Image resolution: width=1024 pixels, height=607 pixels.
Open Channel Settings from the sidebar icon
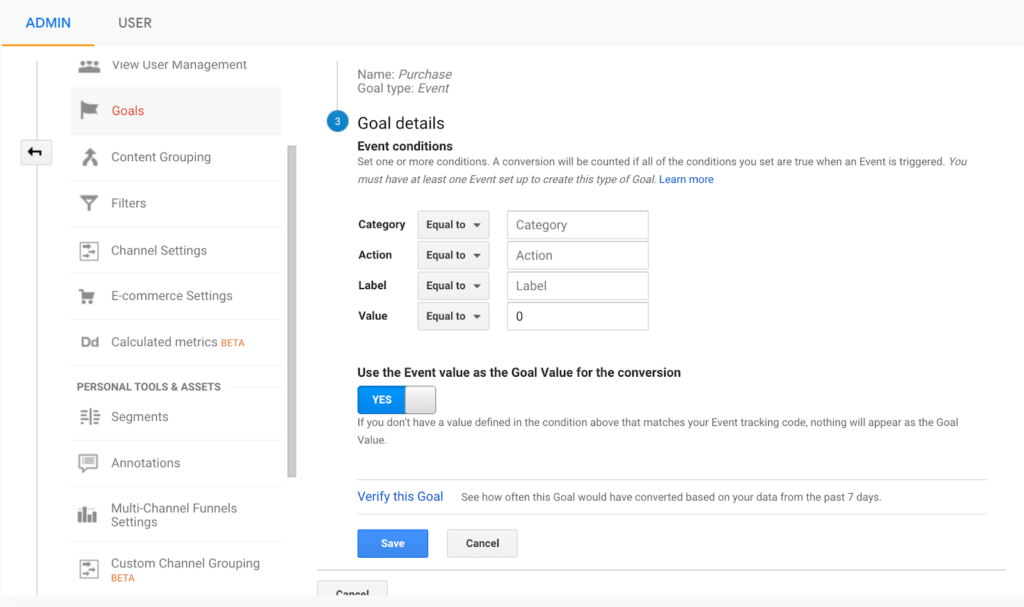pos(90,249)
